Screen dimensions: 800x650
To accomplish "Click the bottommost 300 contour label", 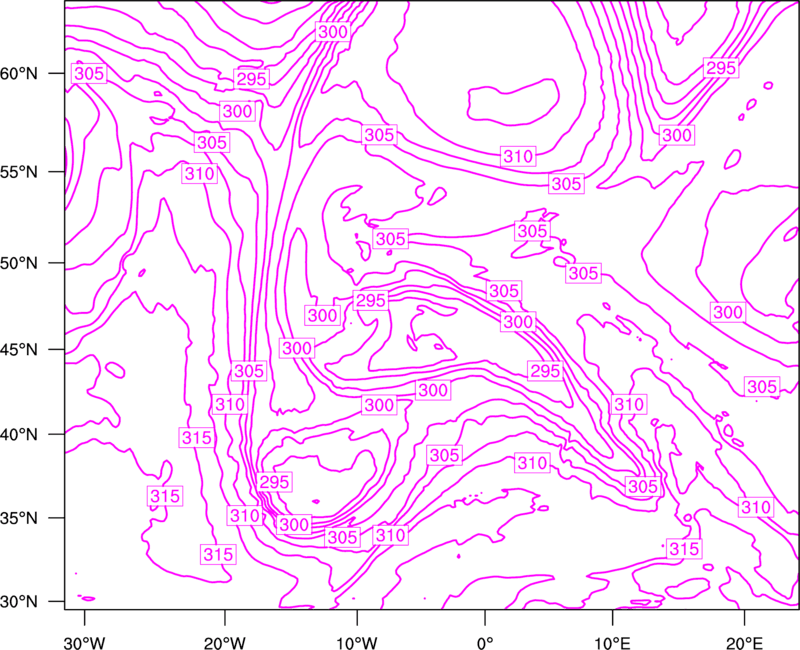I will click(294, 524).
